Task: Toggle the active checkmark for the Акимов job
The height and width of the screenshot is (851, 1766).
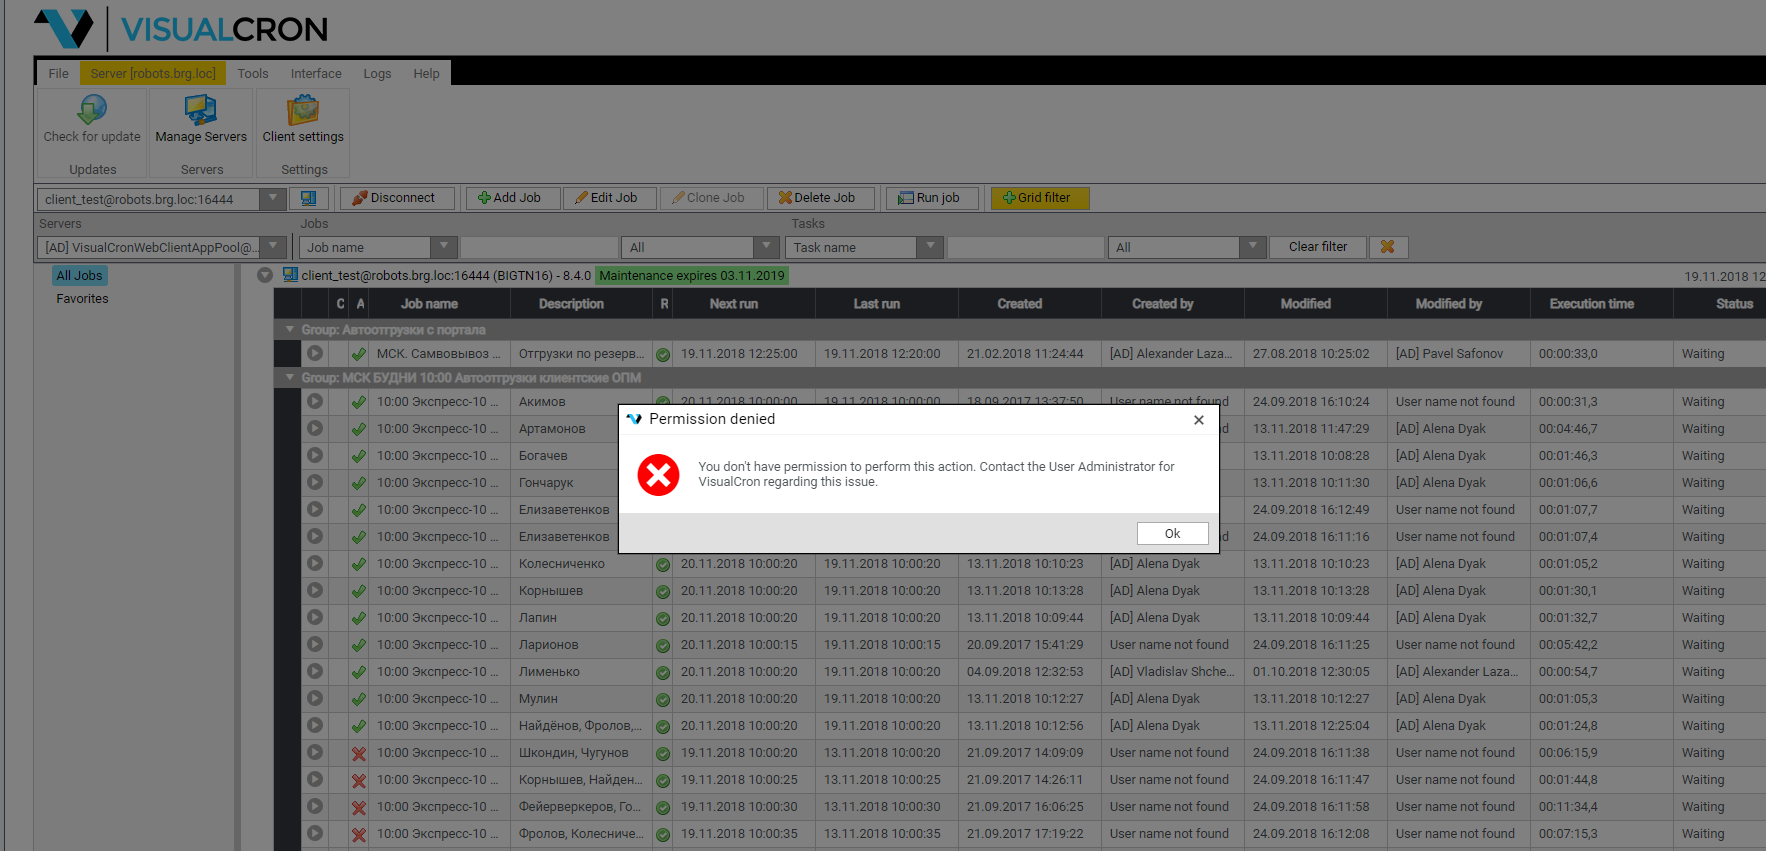Action: pyautogui.click(x=359, y=402)
